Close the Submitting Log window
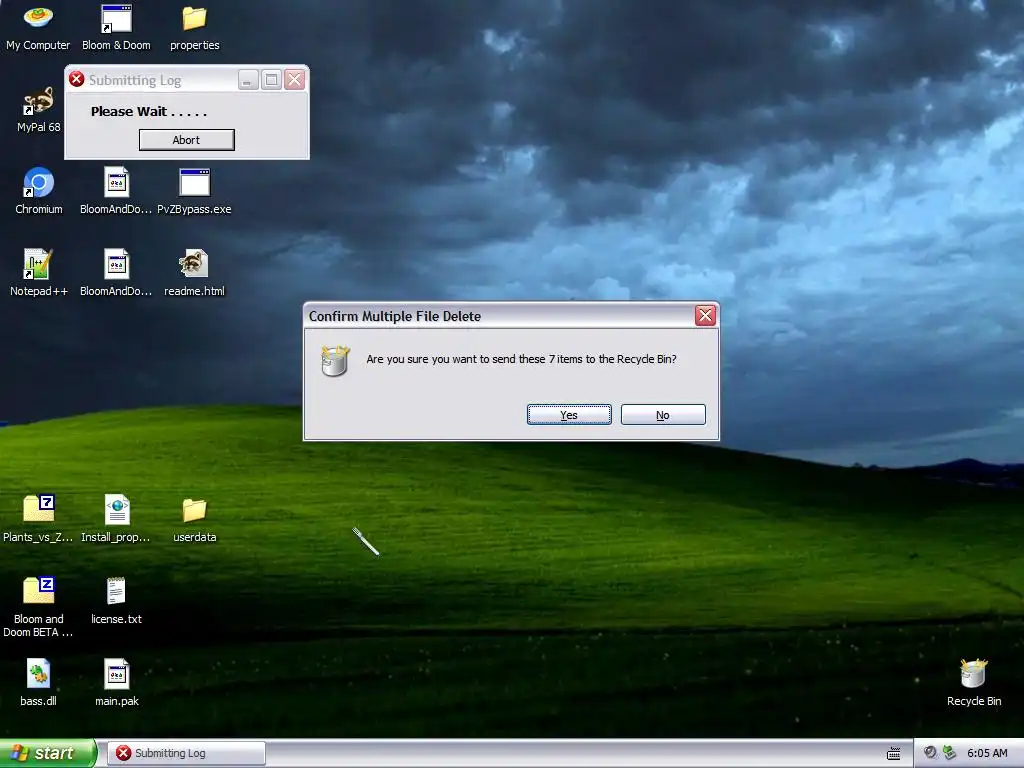The width and height of the screenshot is (1024, 768). [x=295, y=80]
